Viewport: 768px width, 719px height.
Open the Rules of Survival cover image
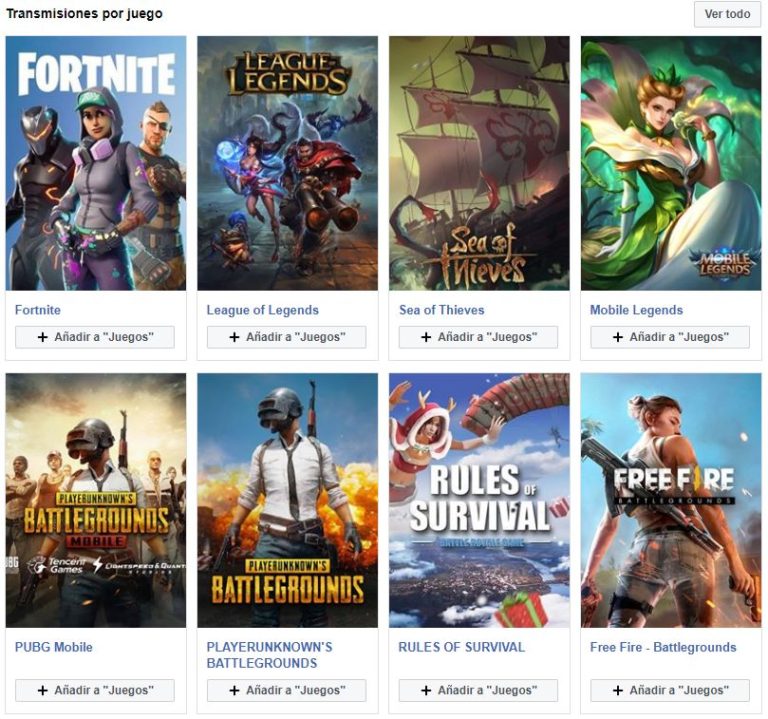[479, 500]
